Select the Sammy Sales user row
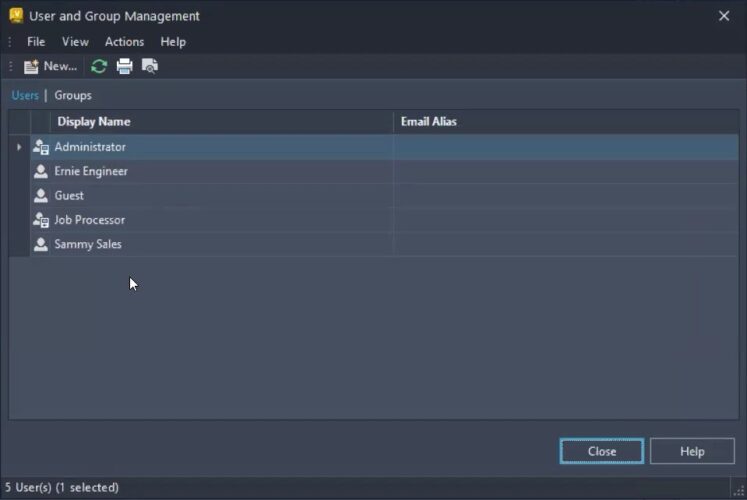The height and width of the screenshot is (500, 747). (x=384, y=244)
